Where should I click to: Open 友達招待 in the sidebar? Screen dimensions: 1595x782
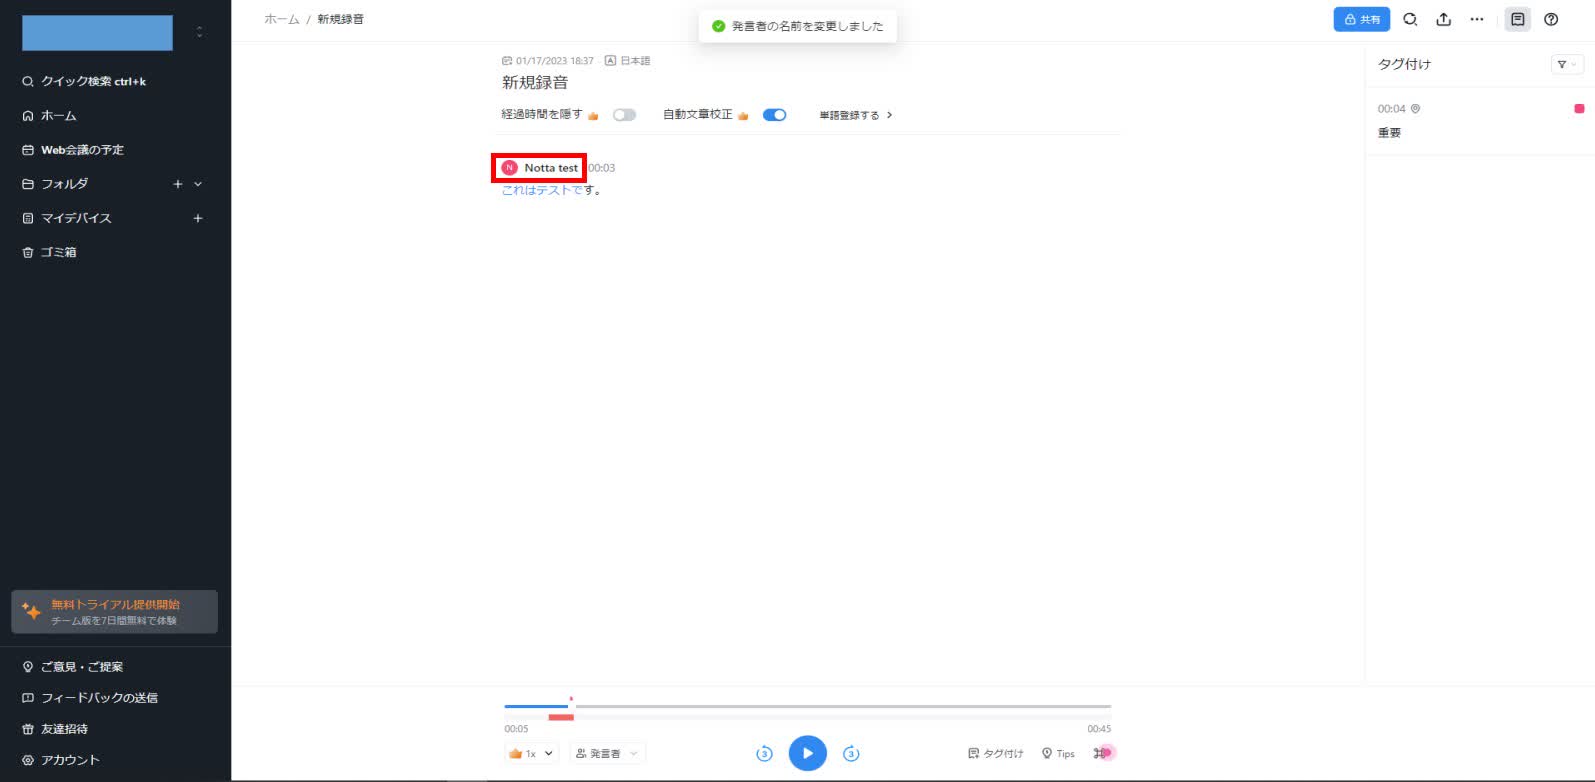[64, 729]
